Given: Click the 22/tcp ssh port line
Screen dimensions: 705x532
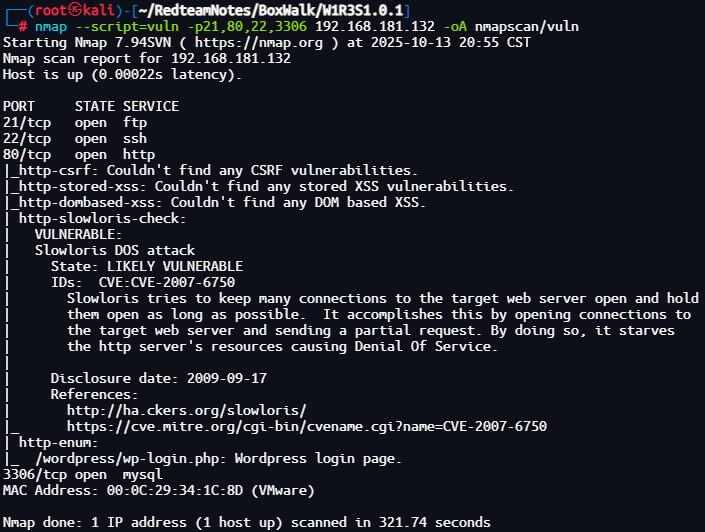Looking at the screenshot, I should pos(74,138).
